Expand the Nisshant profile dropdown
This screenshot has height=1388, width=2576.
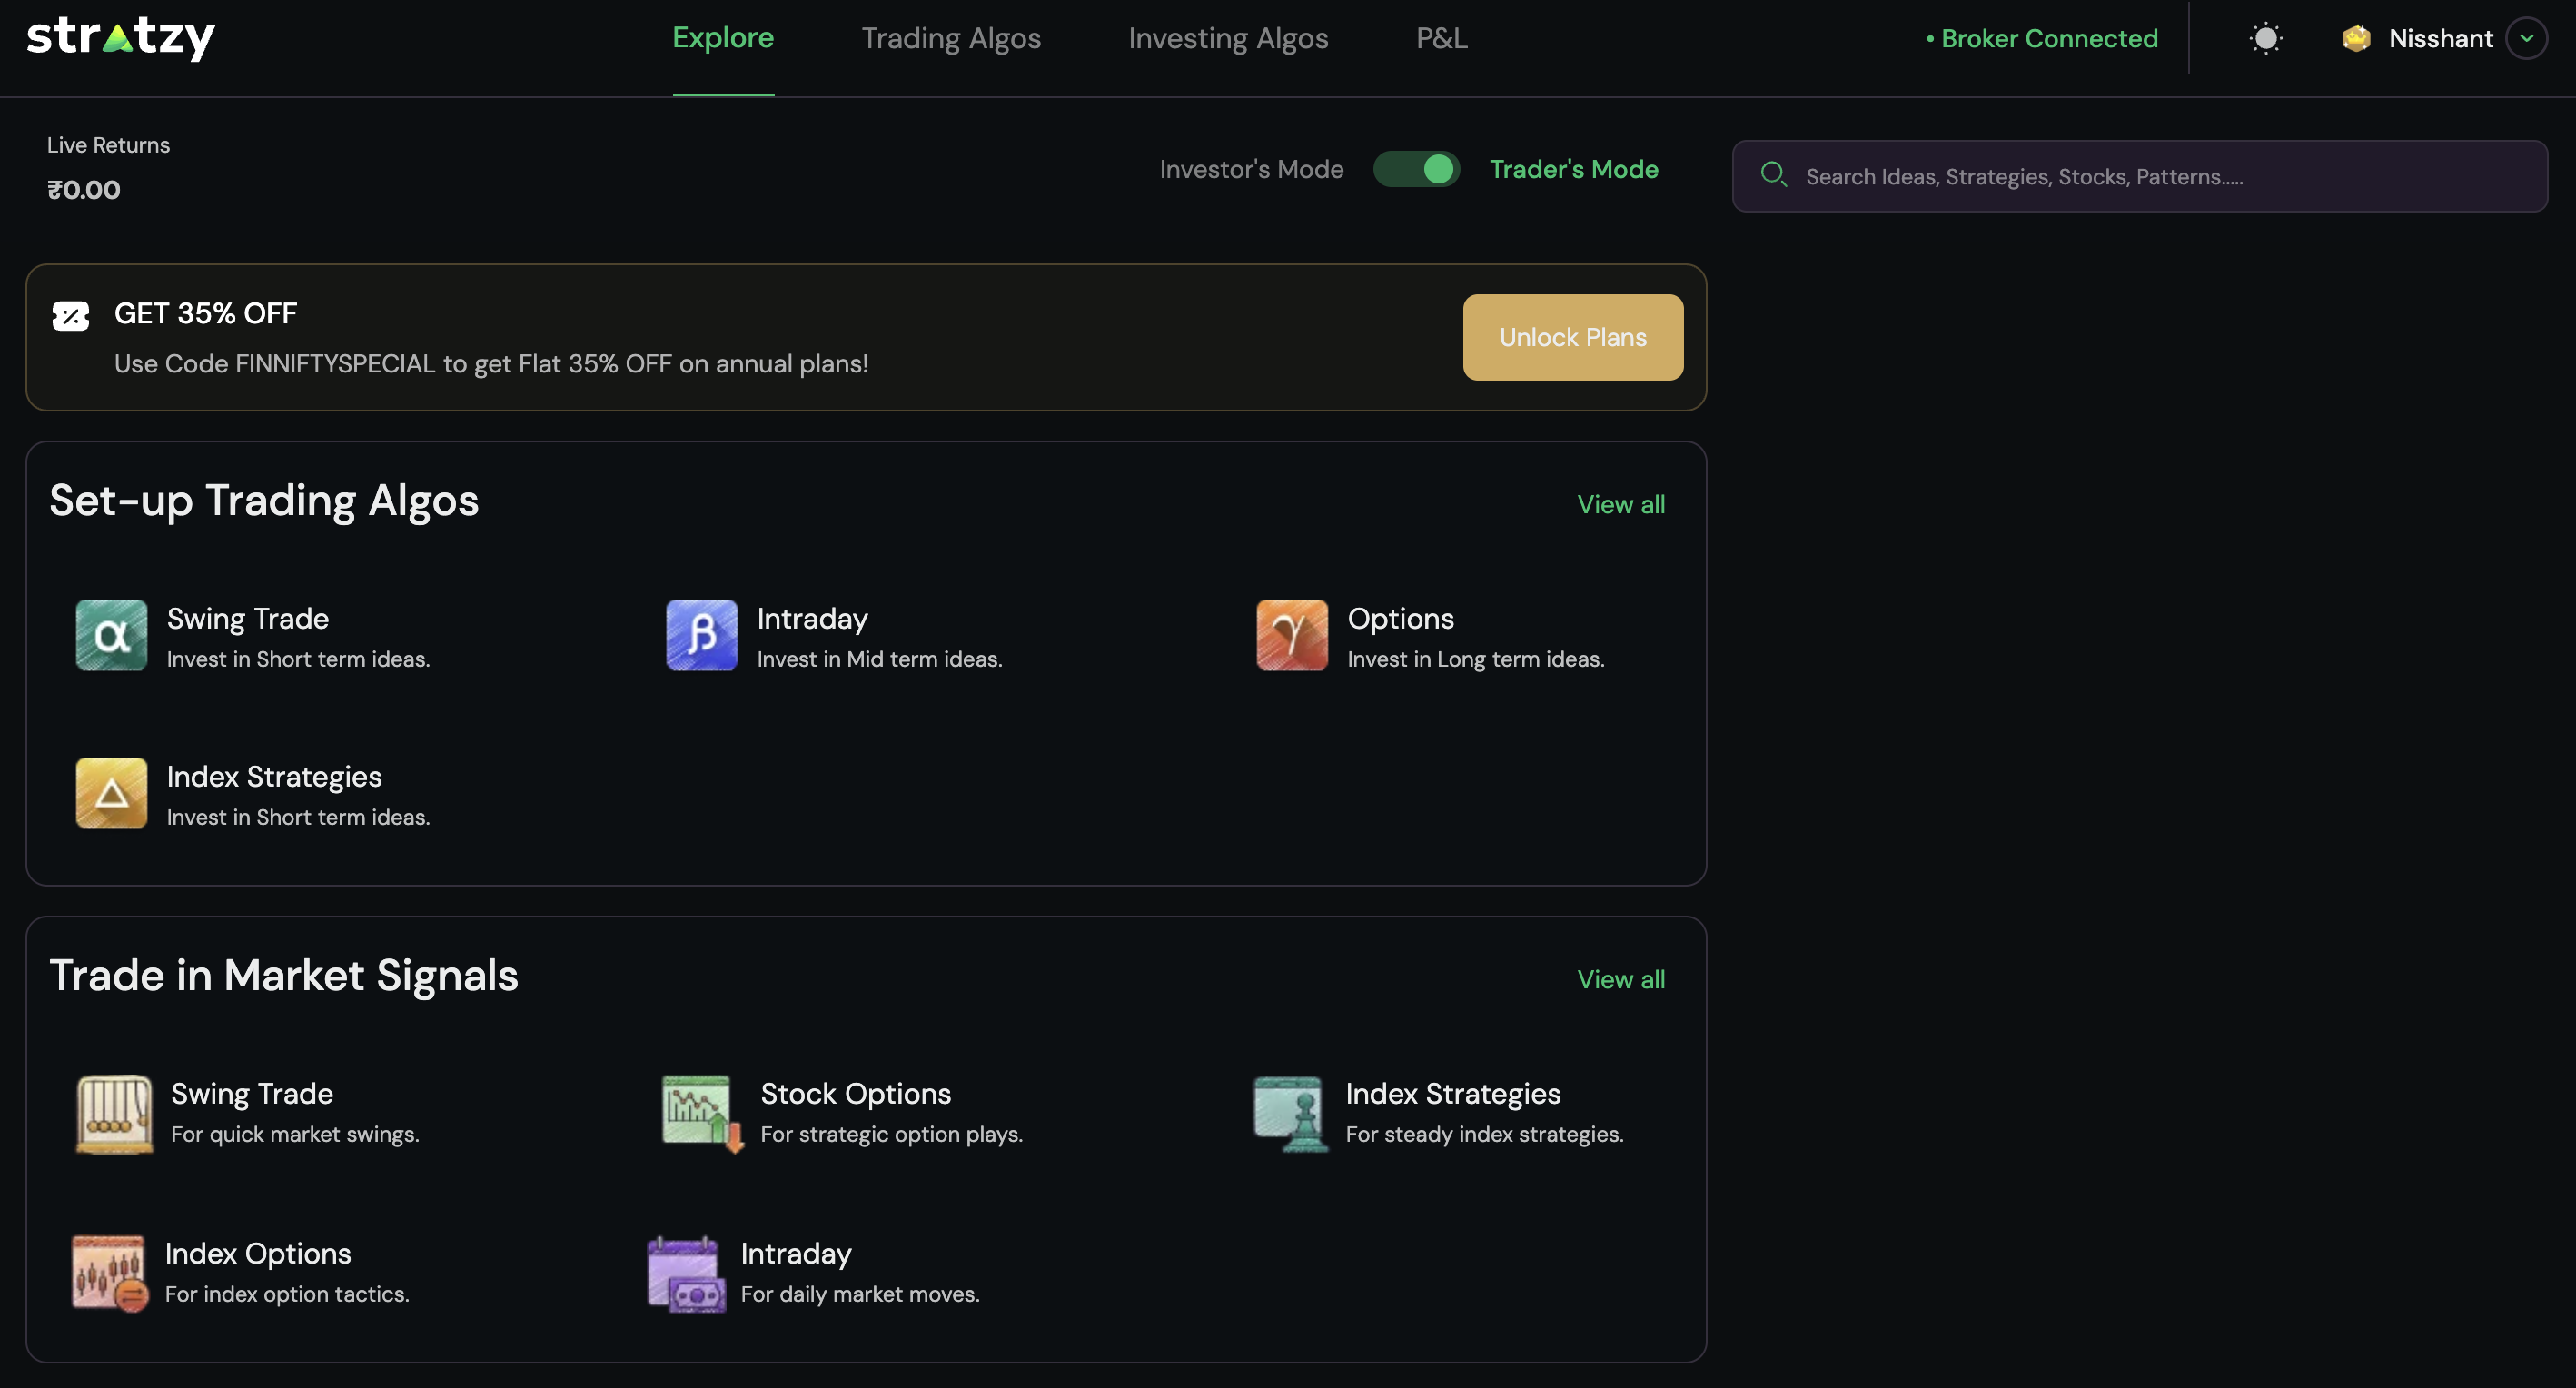pos(2530,38)
